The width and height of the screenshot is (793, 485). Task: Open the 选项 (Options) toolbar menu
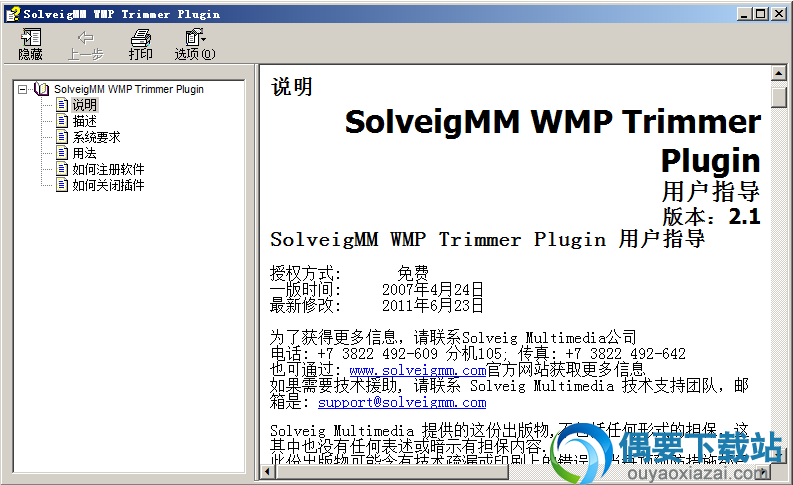195,45
